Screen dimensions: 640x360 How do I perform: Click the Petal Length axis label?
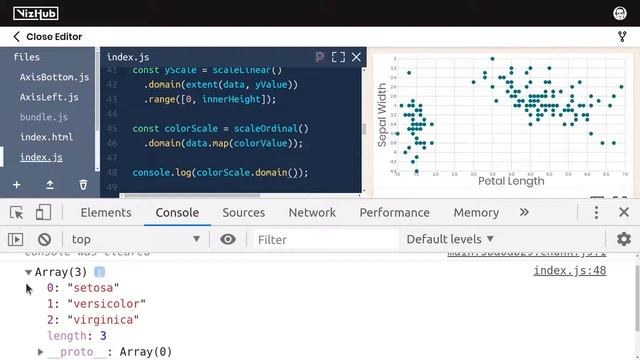(511, 181)
